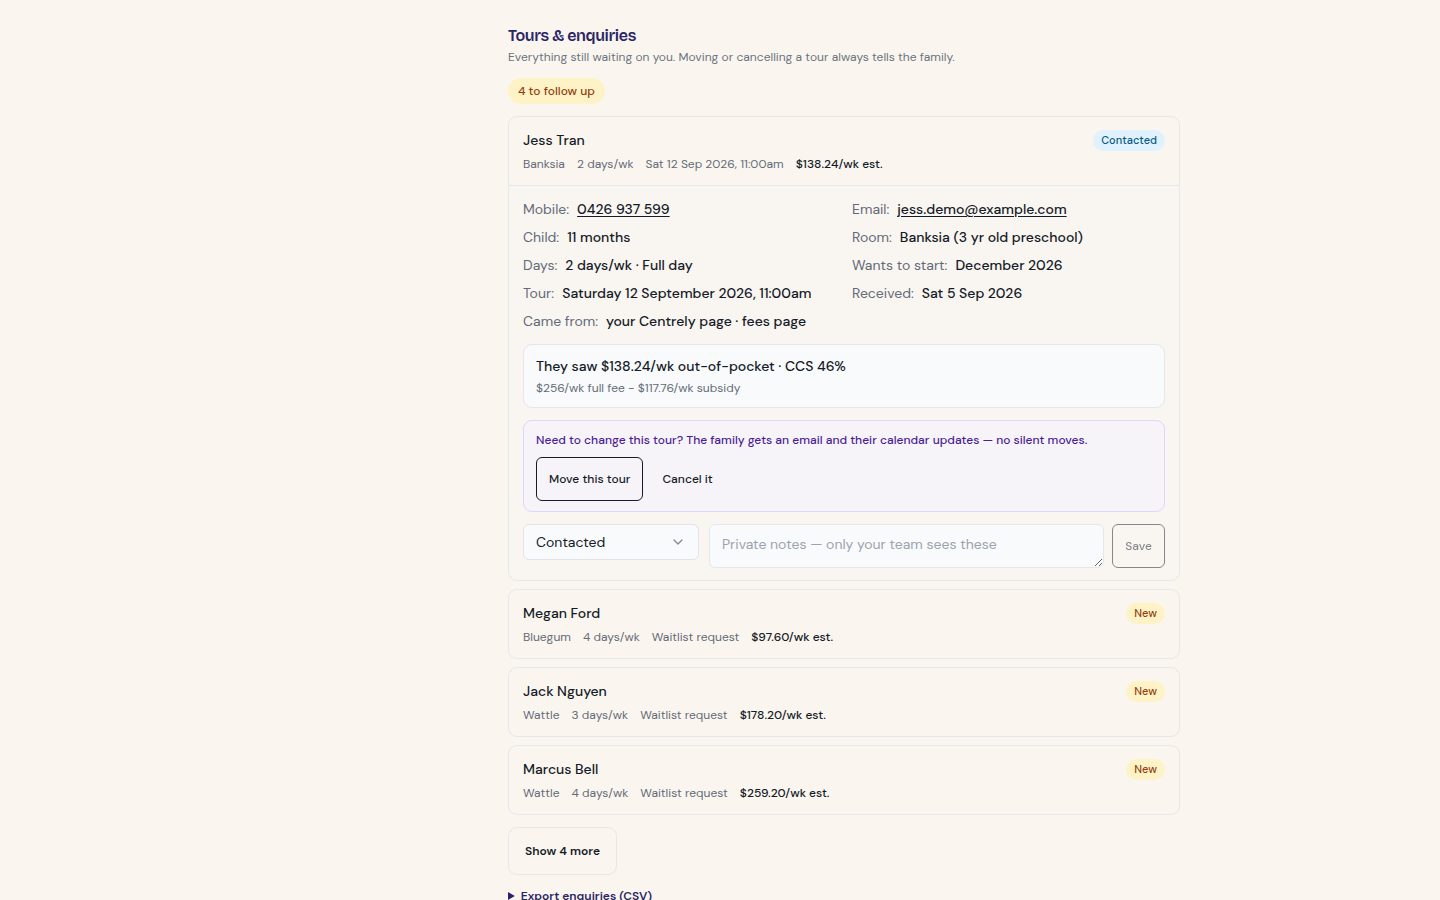1440x900 pixels.
Task: Click the $97.60/wk est. value
Action: click(x=792, y=637)
